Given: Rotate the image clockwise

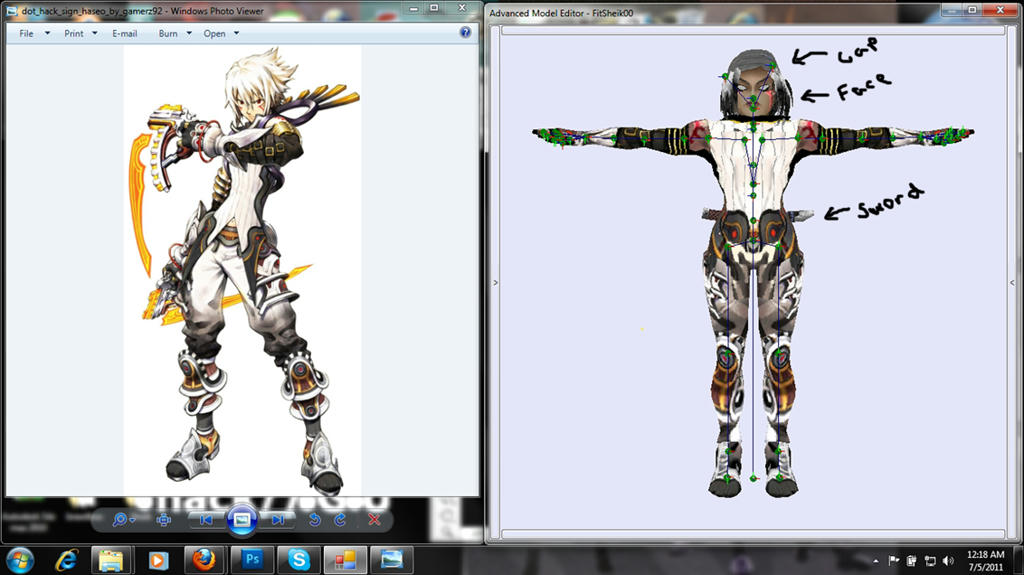Looking at the screenshot, I should point(340,520).
